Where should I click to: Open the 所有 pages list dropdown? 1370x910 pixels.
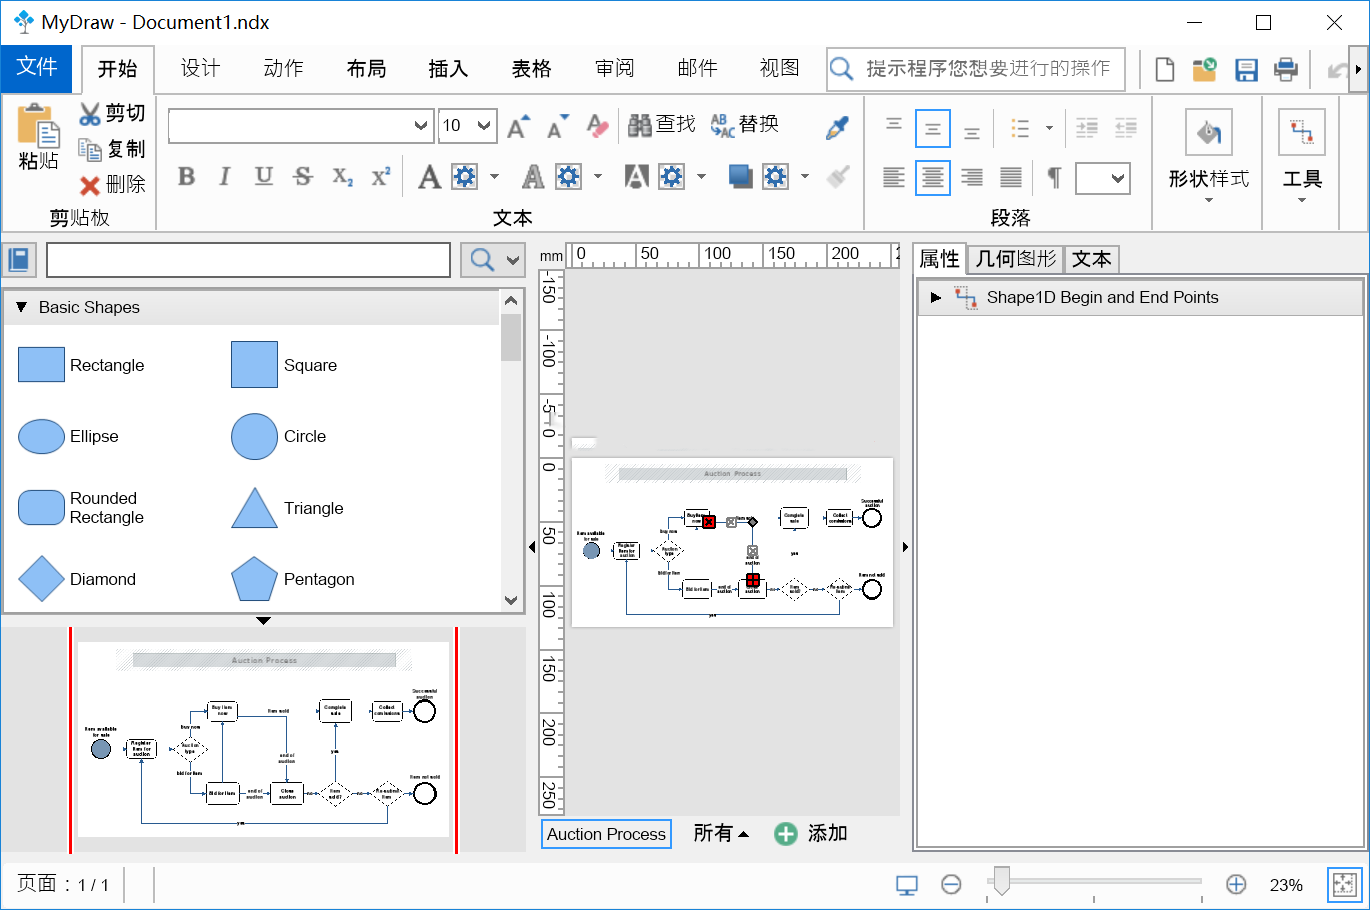pyautogui.click(x=721, y=833)
